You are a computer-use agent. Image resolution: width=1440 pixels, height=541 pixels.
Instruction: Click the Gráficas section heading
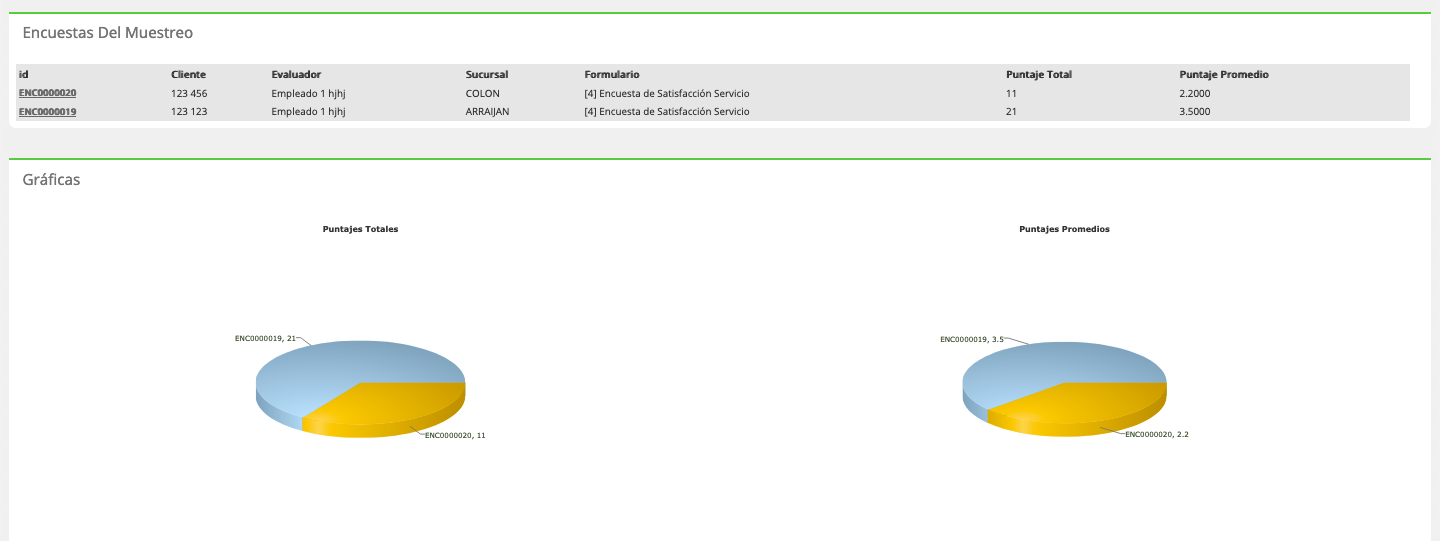coord(51,180)
